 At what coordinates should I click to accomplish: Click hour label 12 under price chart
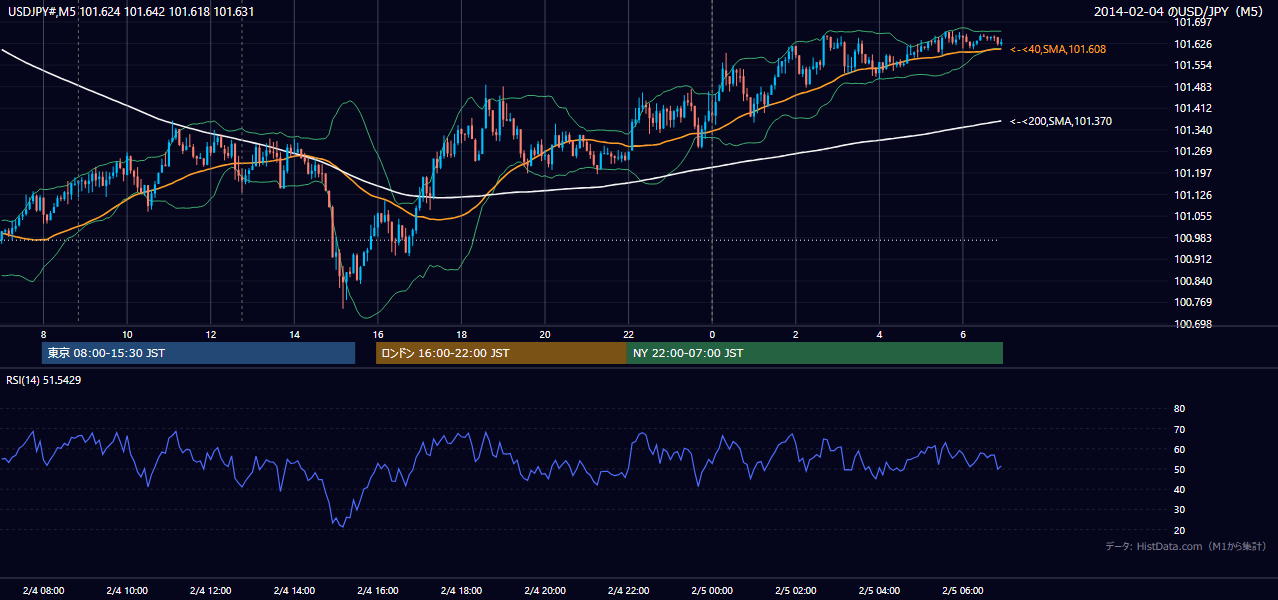point(210,334)
